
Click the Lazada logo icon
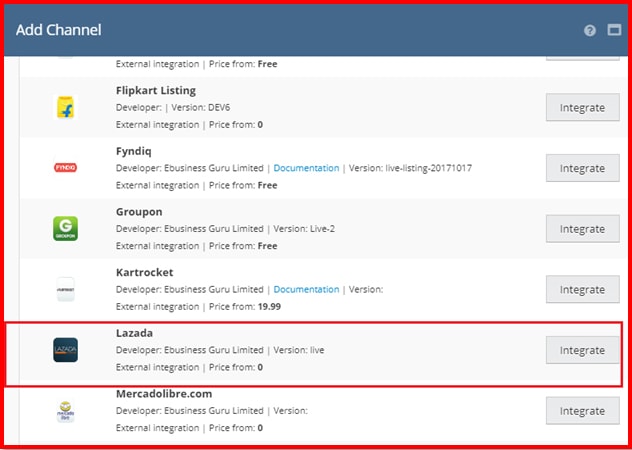(65, 350)
